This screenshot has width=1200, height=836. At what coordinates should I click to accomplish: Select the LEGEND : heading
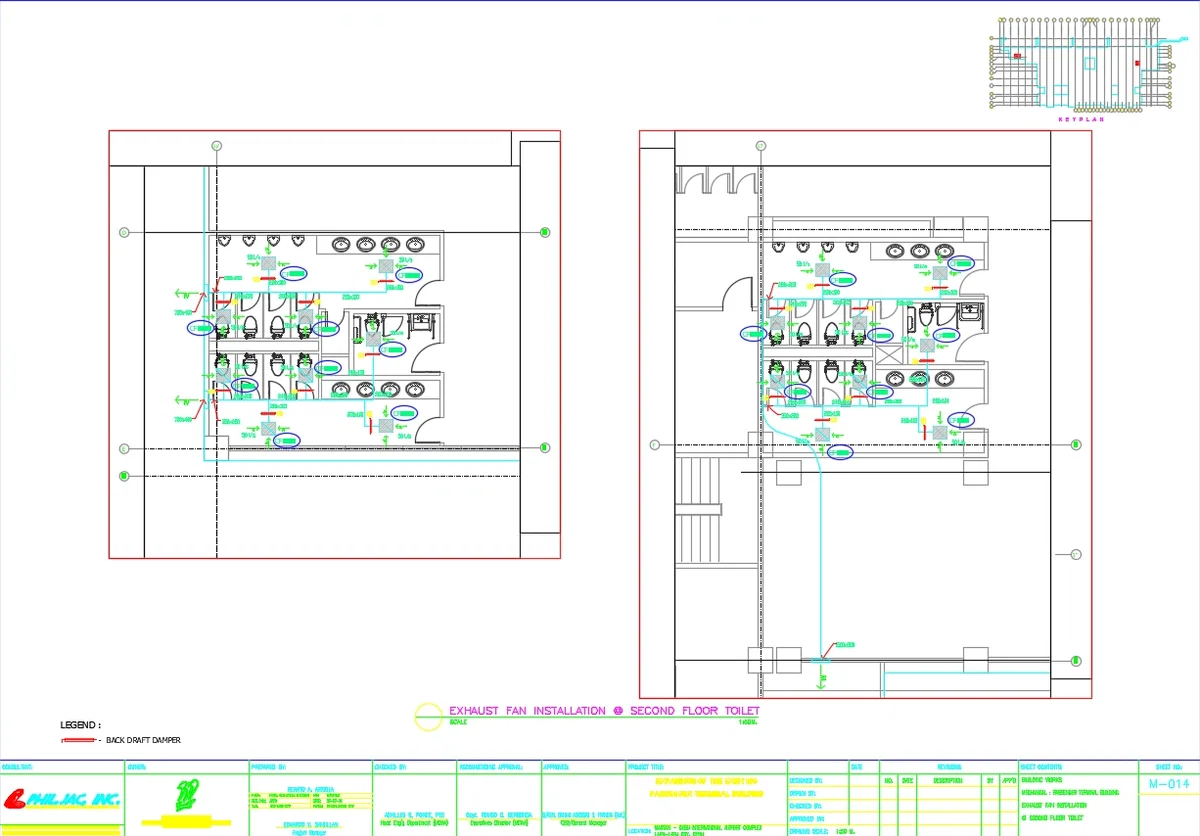tap(80, 725)
